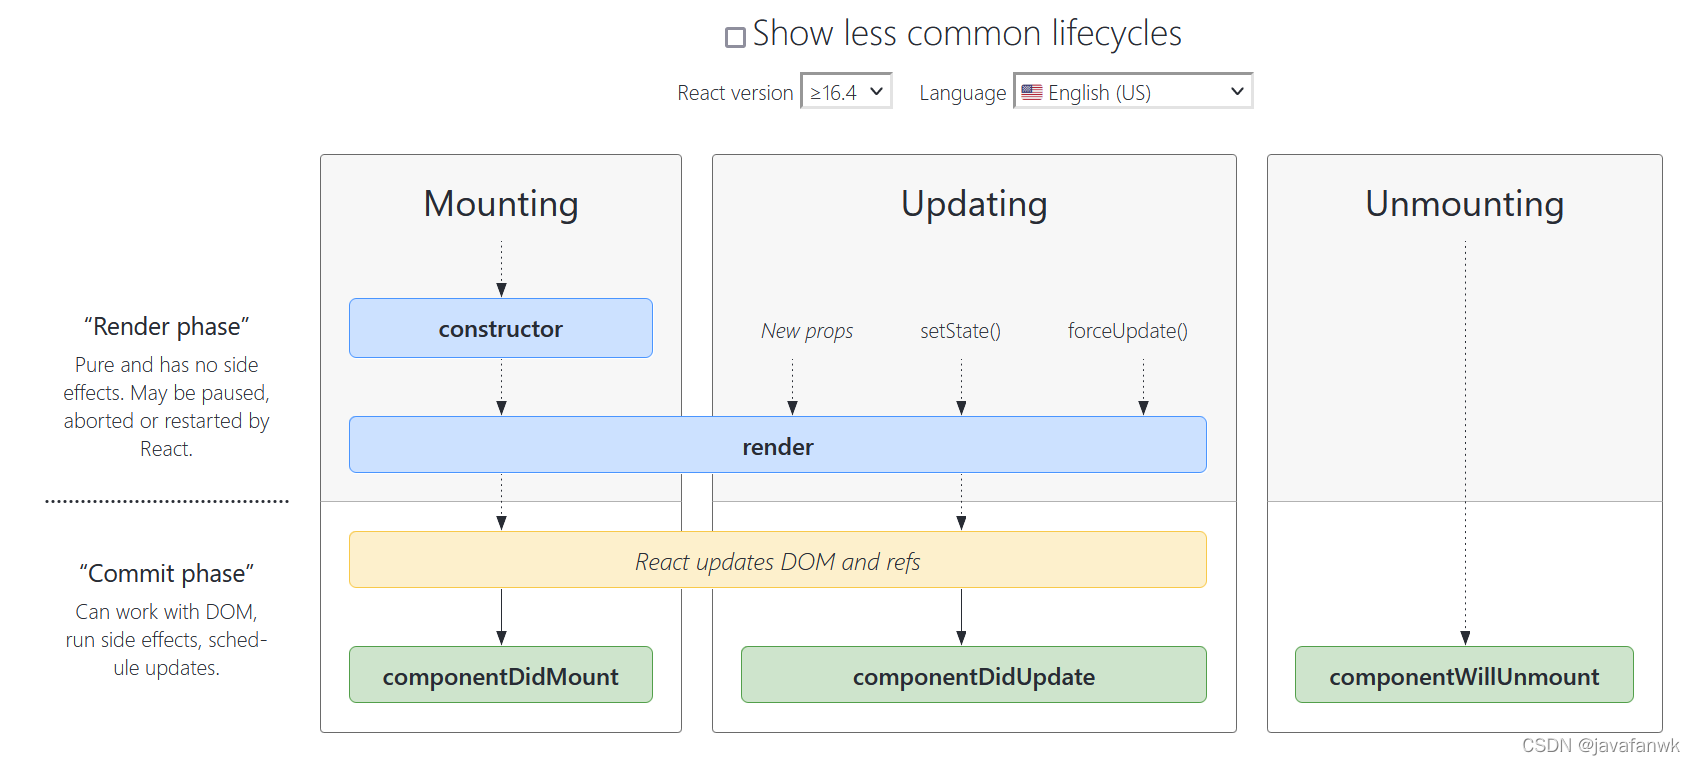1695x765 pixels.
Task: Open componentDidMount method details
Action: (x=500, y=675)
